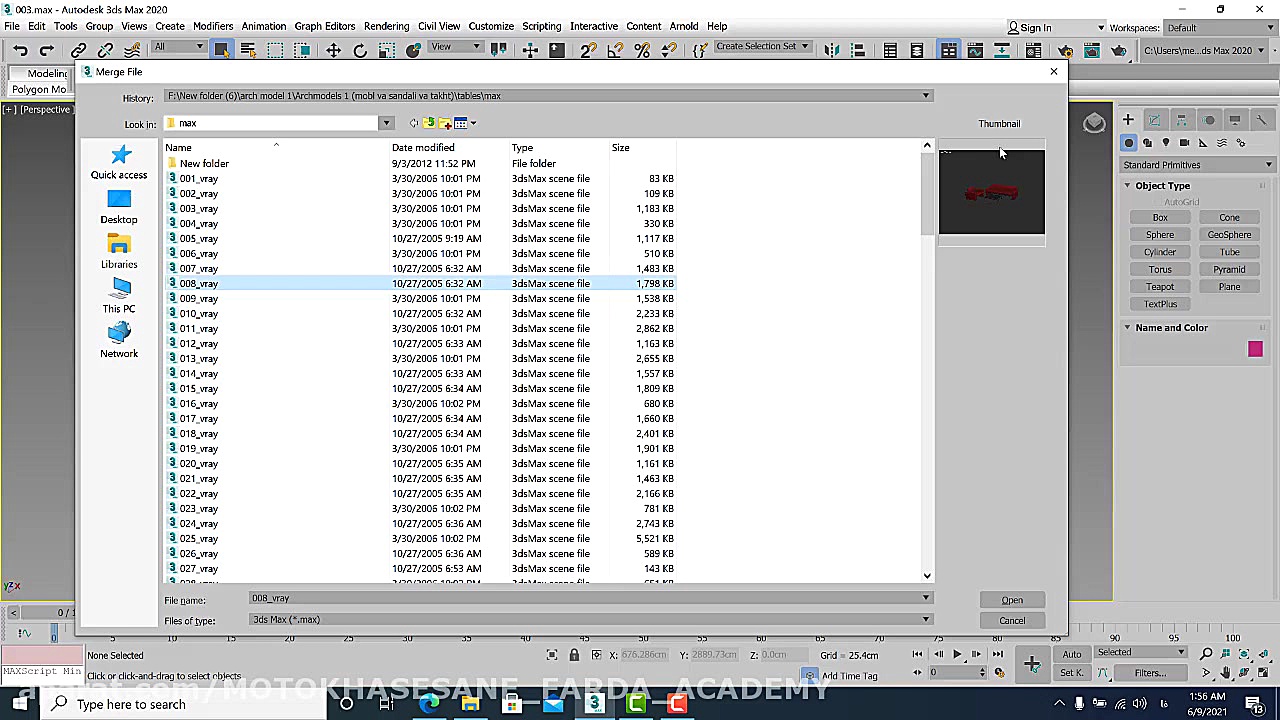
Task: Click Cancel in the Merge File dialog
Action: [x=1012, y=621]
